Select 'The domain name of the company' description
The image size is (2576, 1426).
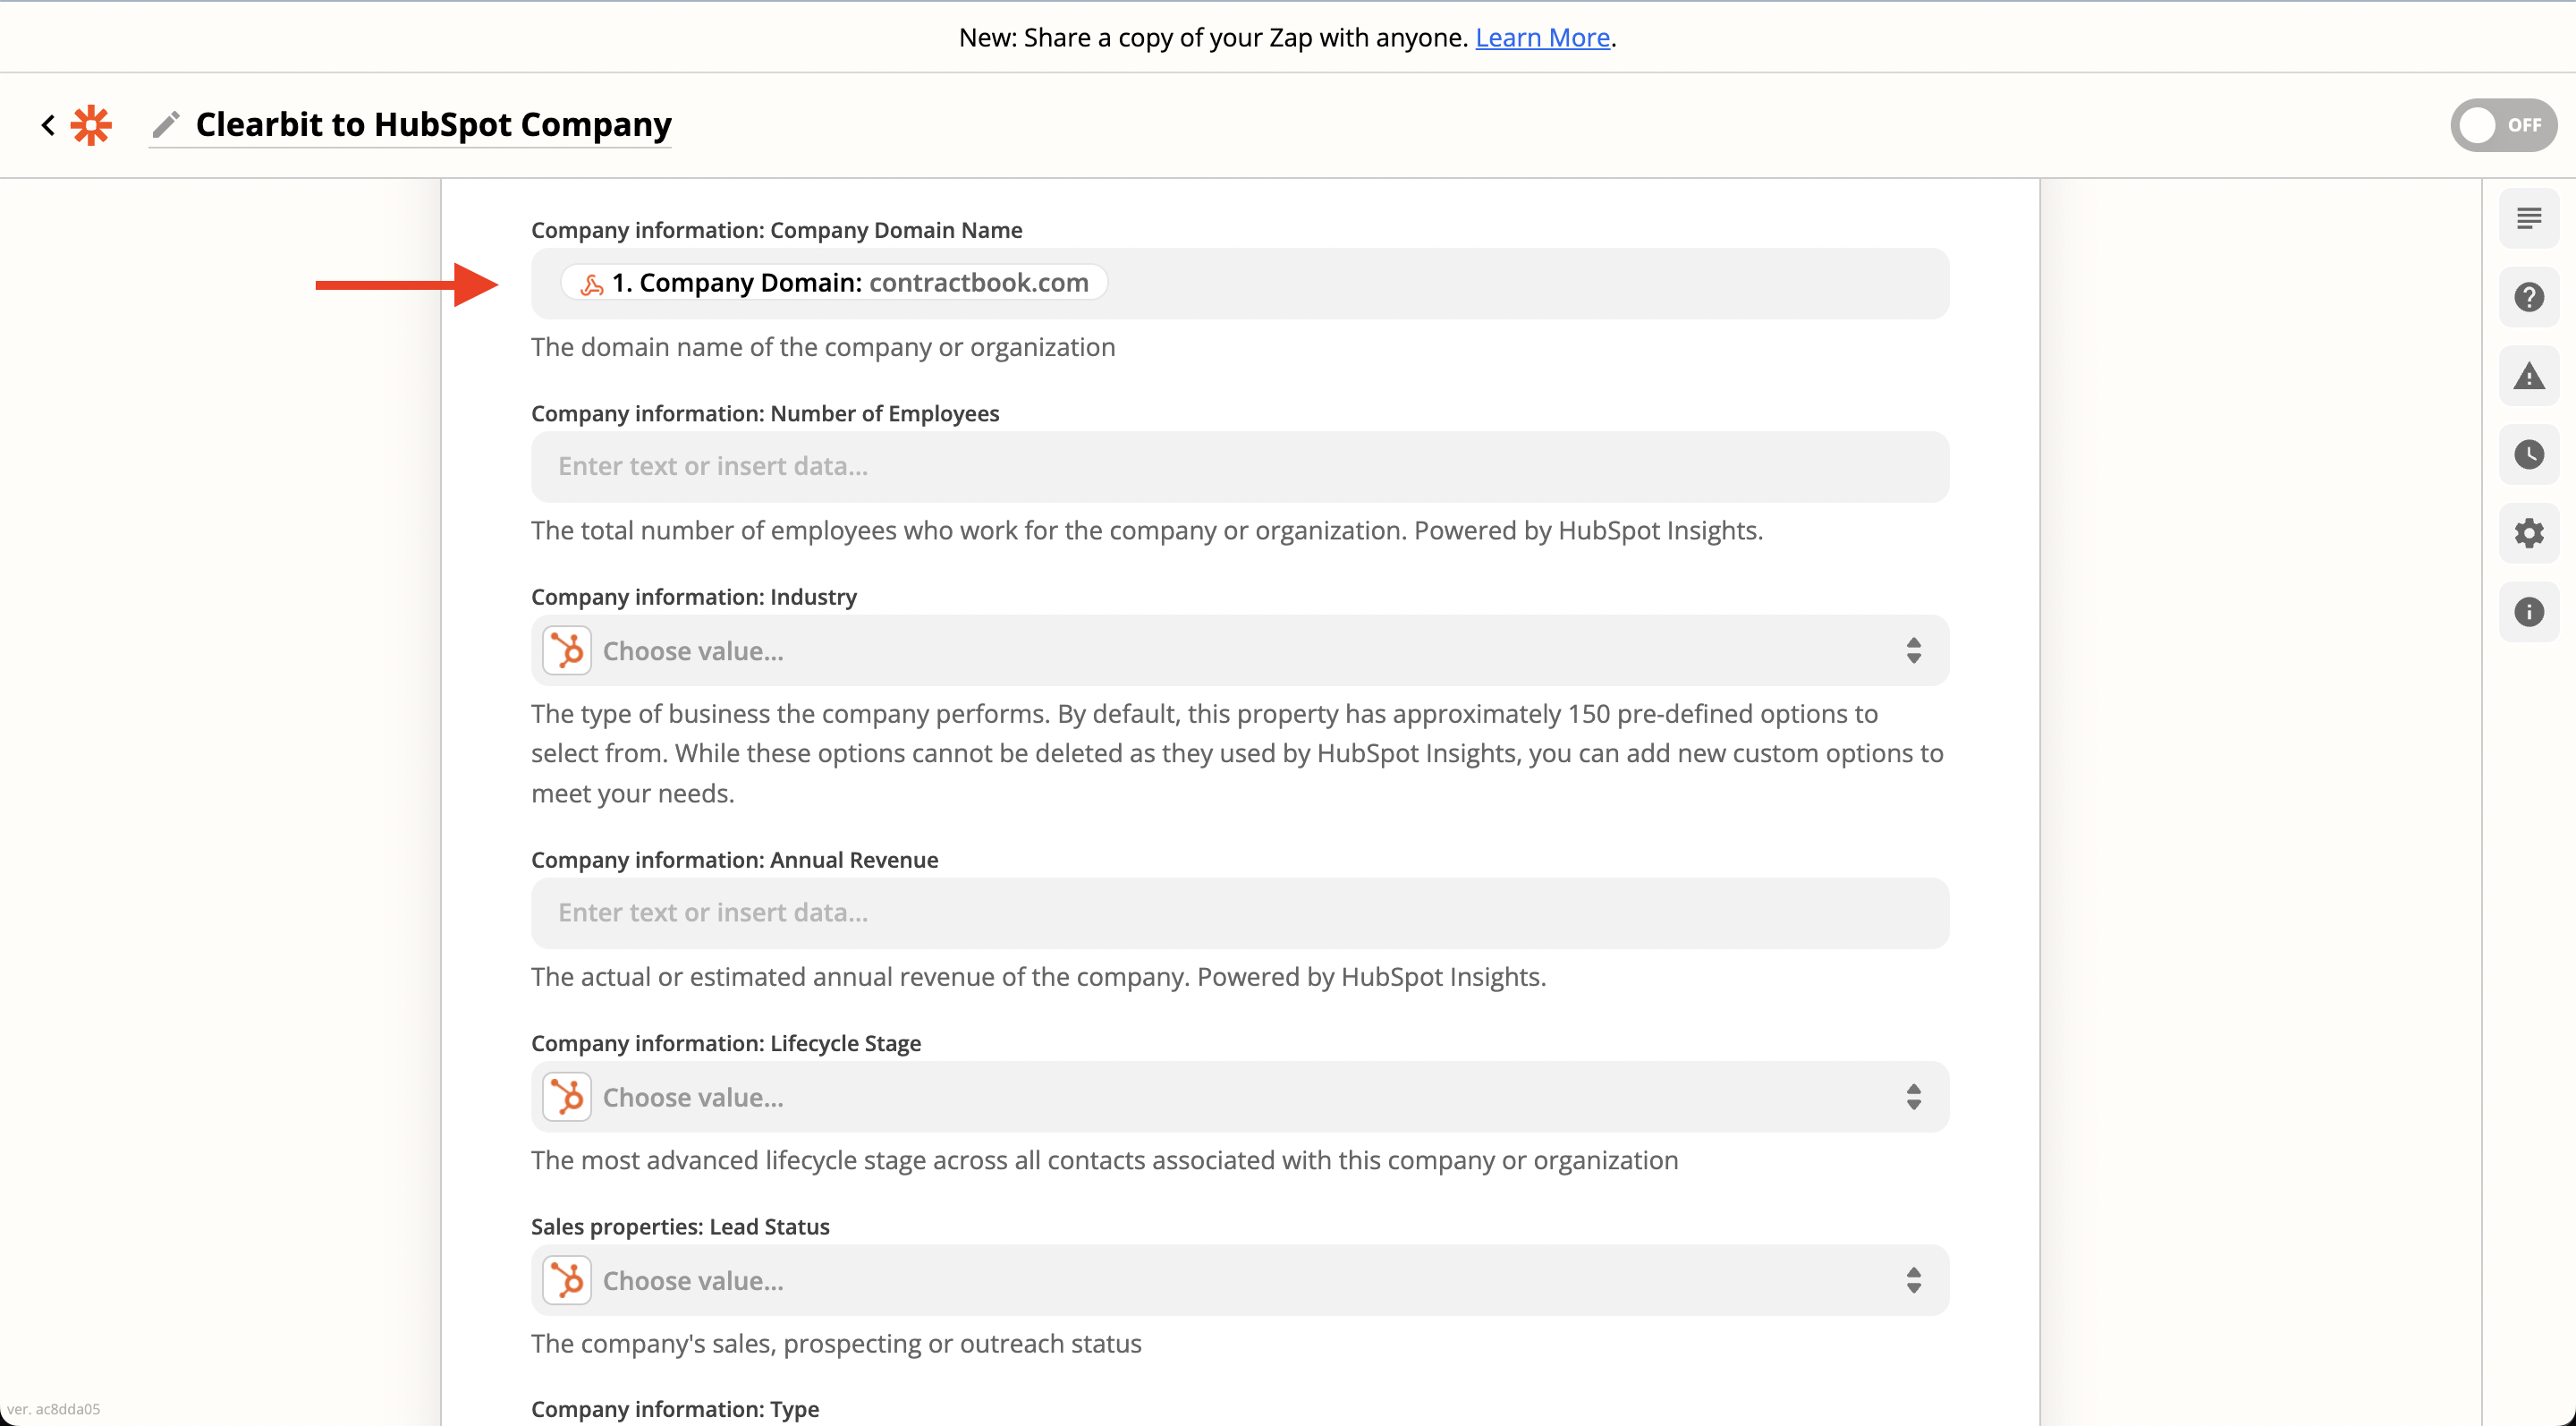click(x=823, y=347)
